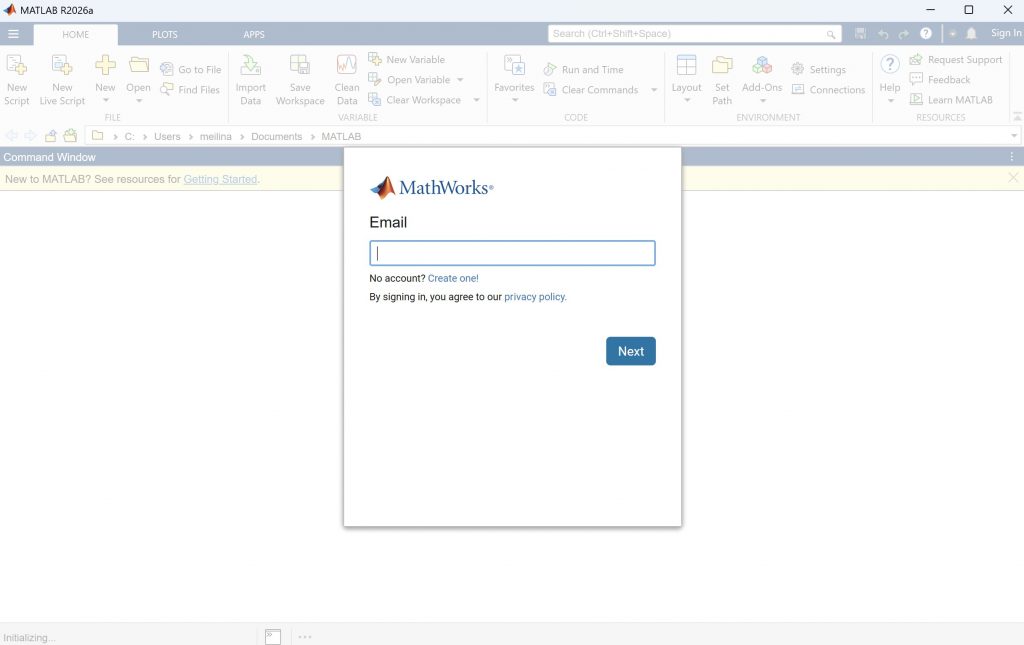Click the Clean Data icon
The height and width of the screenshot is (645, 1024).
347,65
